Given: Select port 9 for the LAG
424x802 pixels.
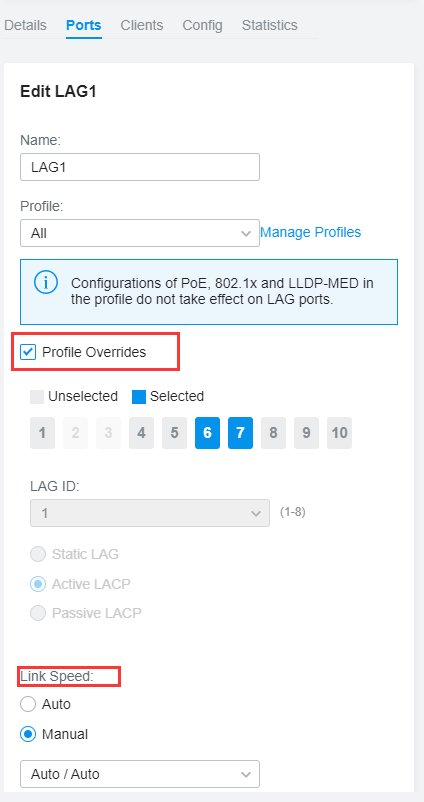Looking at the screenshot, I should coord(306,433).
